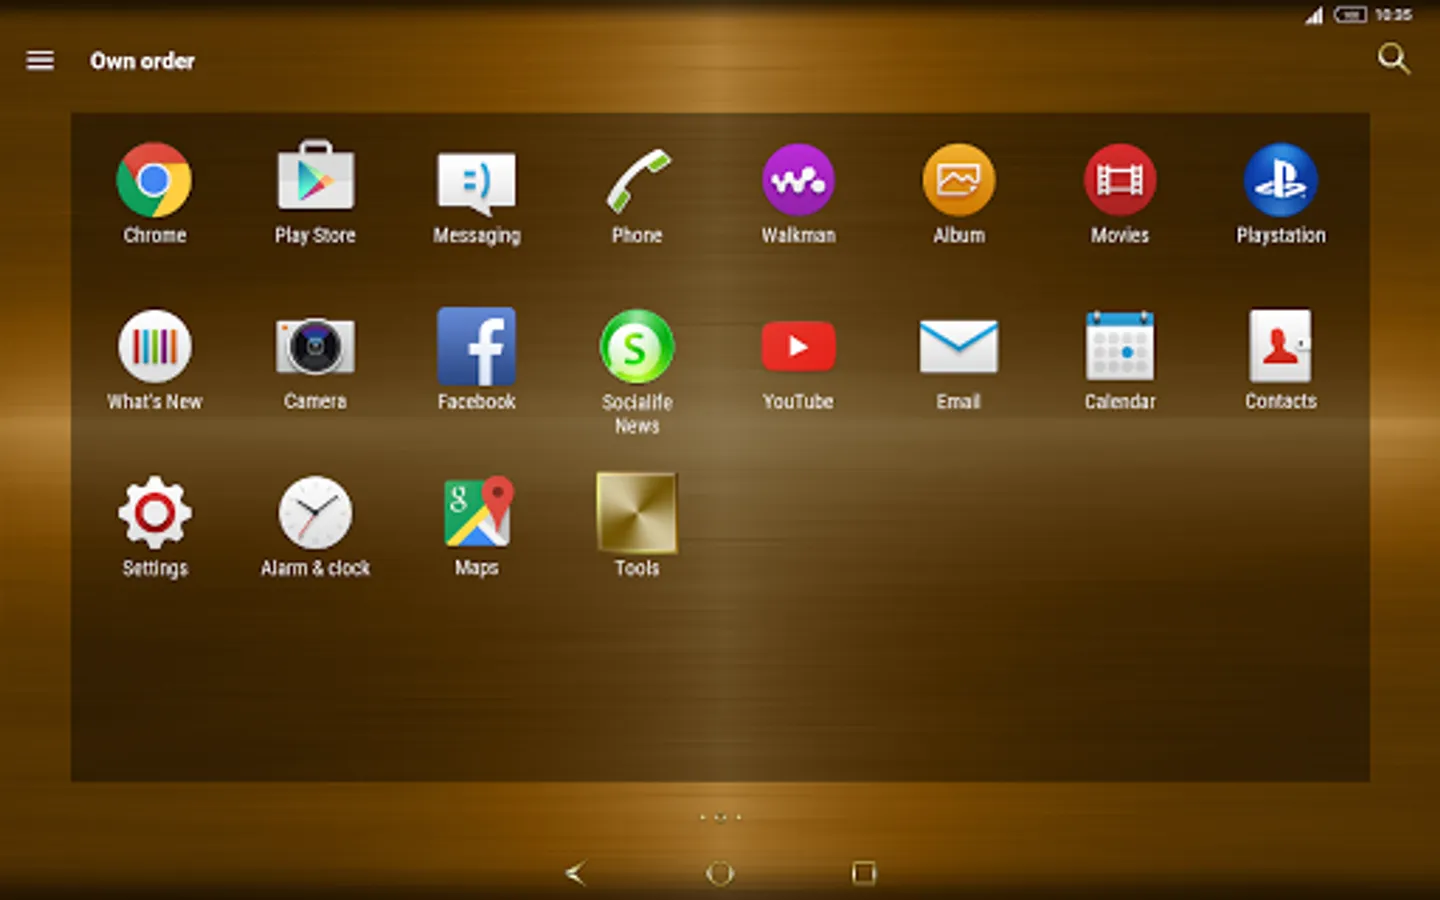The width and height of the screenshot is (1440, 900).
Task: Open the Settings gear app
Action: point(154,513)
